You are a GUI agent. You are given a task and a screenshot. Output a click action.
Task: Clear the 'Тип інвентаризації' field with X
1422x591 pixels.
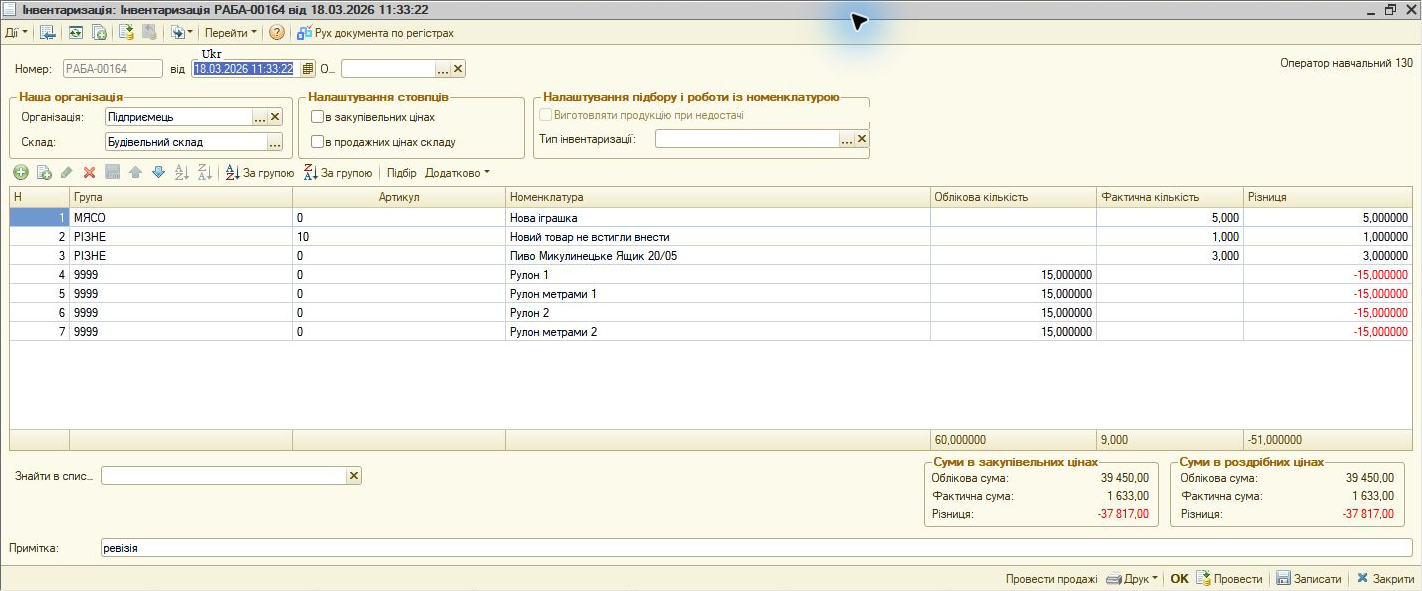pyautogui.click(x=862, y=139)
